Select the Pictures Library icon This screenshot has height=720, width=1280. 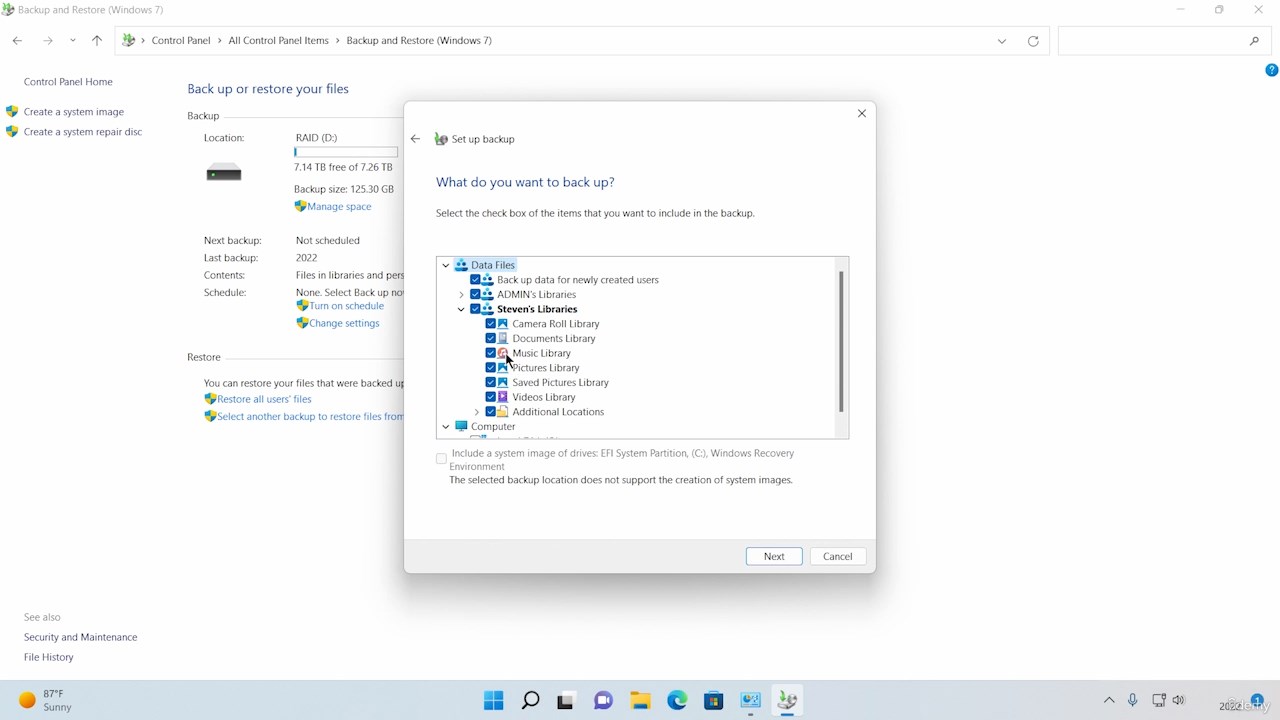pyautogui.click(x=503, y=368)
